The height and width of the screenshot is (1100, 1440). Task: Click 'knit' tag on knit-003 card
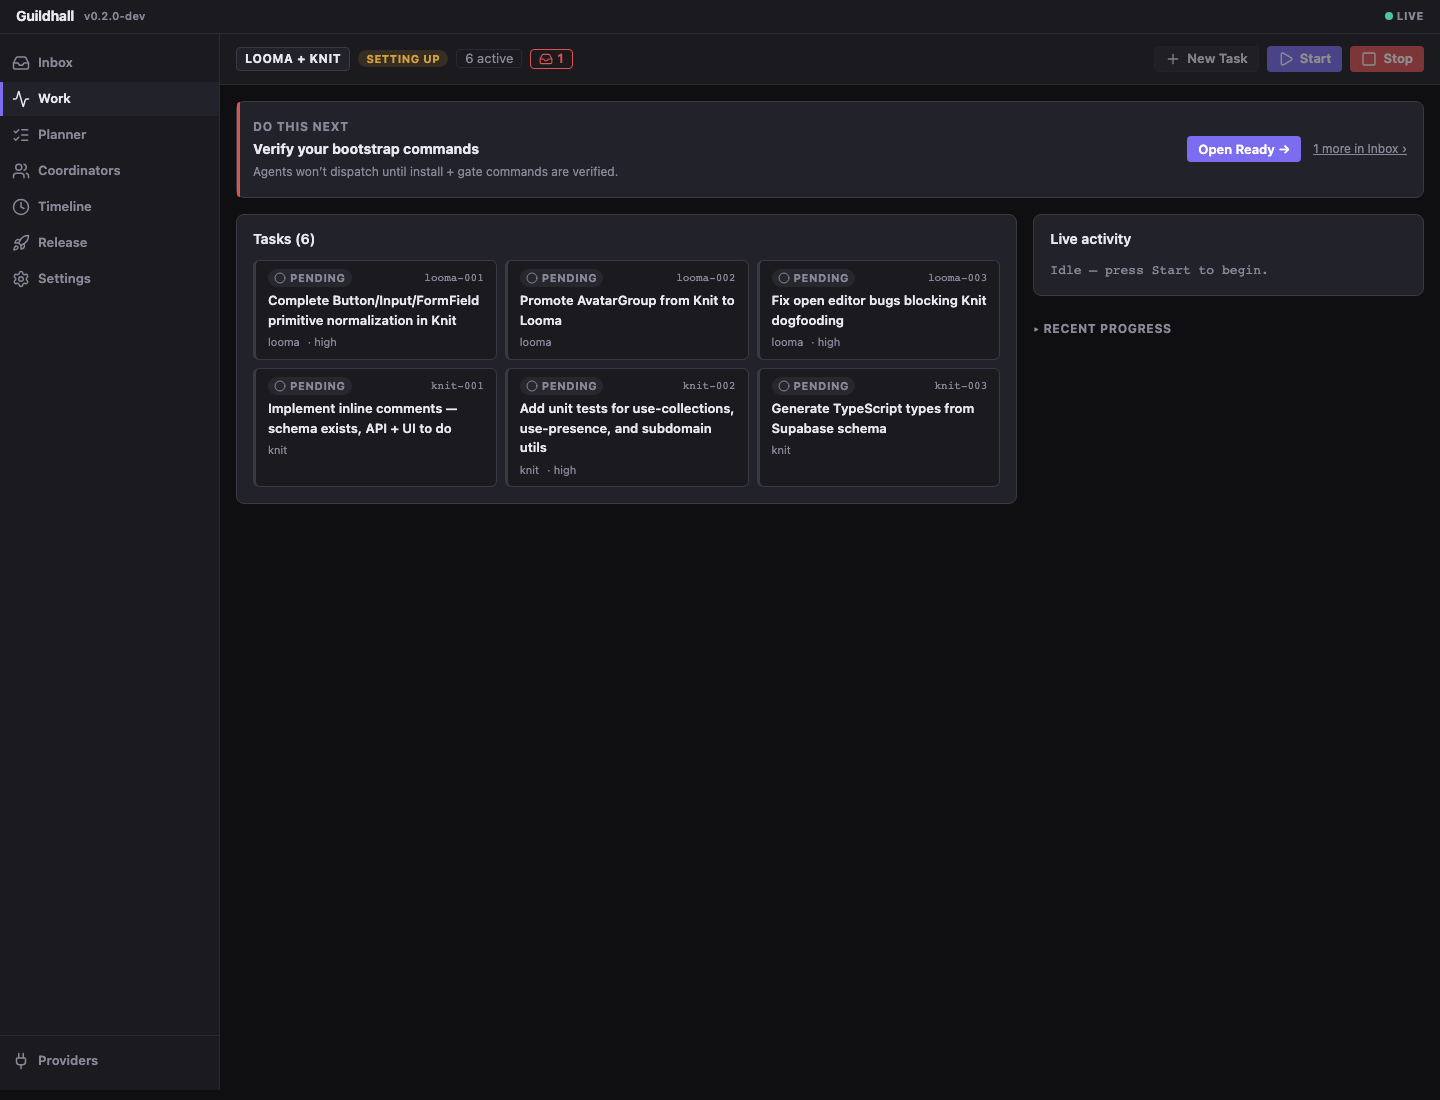[x=781, y=450]
